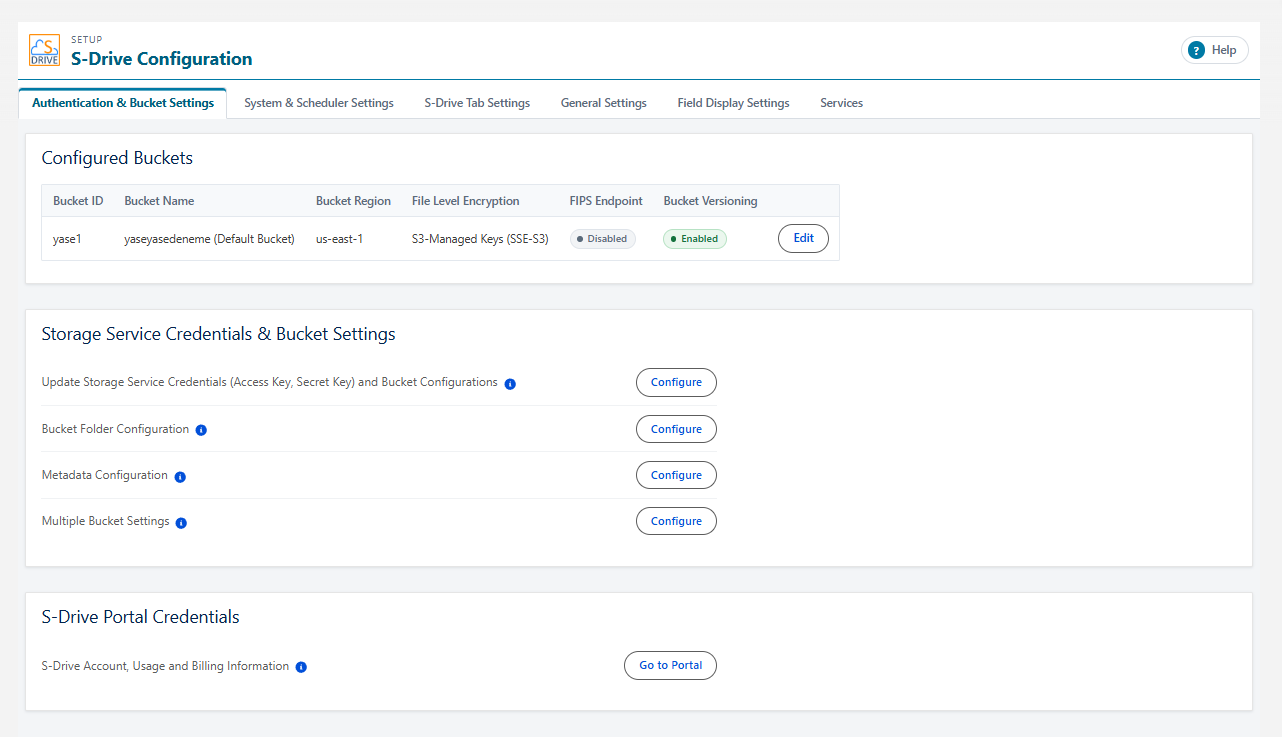Open the System & Scheduler Settings tab
Image resolution: width=1282 pixels, height=737 pixels.
click(319, 103)
